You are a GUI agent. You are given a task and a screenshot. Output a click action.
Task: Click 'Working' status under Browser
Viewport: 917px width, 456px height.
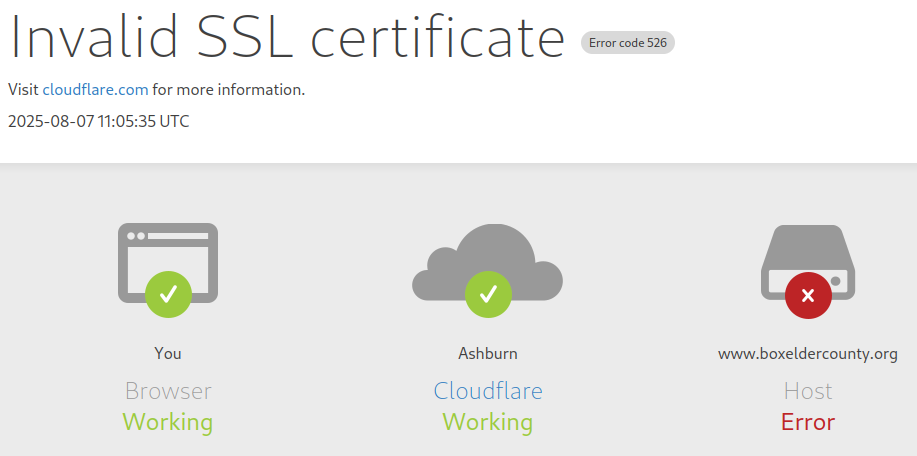tap(168, 423)
